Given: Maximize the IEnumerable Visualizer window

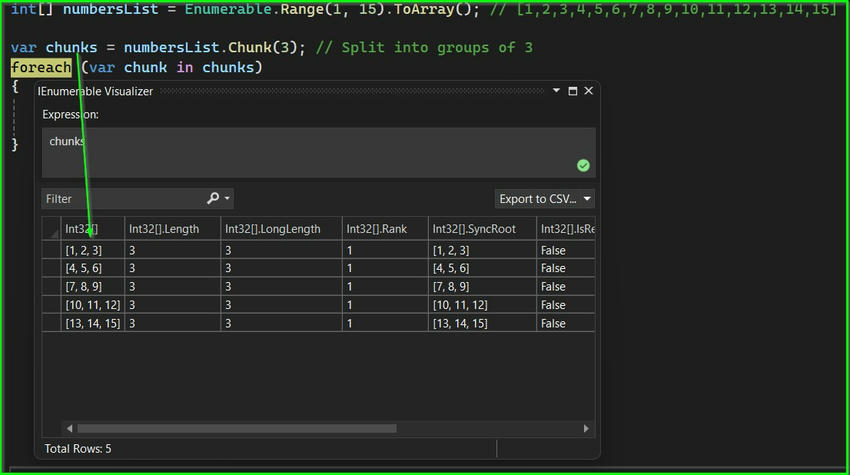Looking at the screenshot, I should (x=572, y=91).
